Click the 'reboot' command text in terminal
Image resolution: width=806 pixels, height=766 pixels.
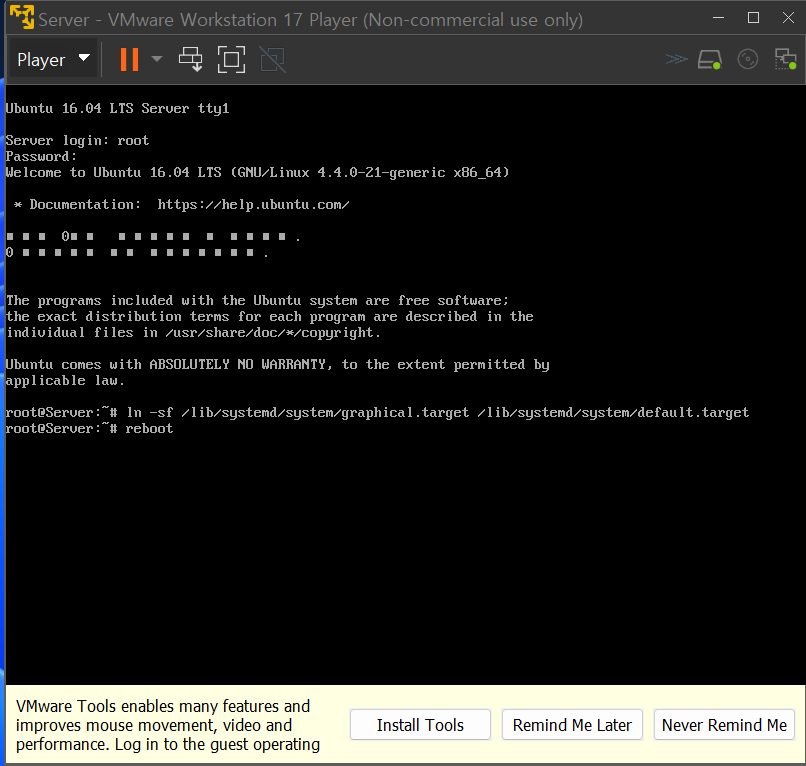(x=149, y=429)
